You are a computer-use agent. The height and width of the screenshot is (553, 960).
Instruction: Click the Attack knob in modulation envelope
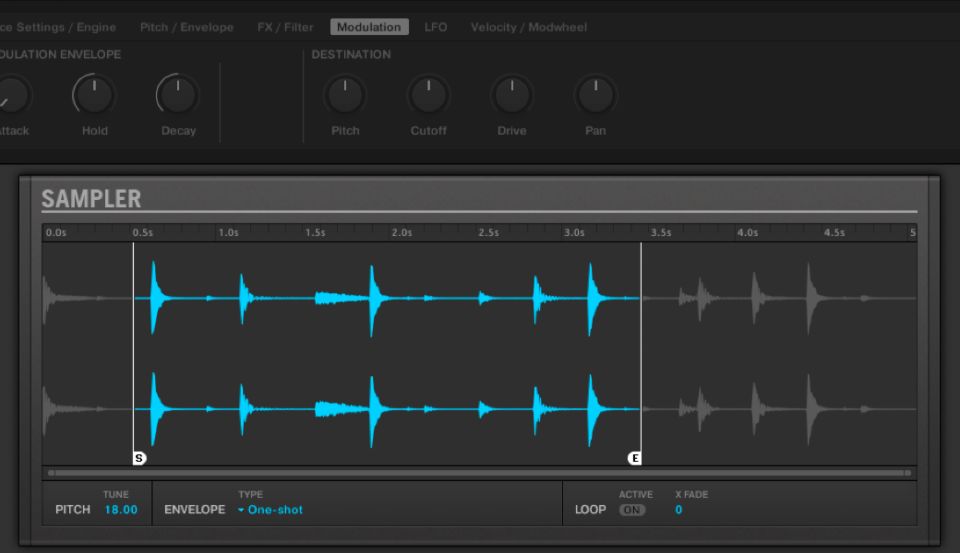click(10, 96)
